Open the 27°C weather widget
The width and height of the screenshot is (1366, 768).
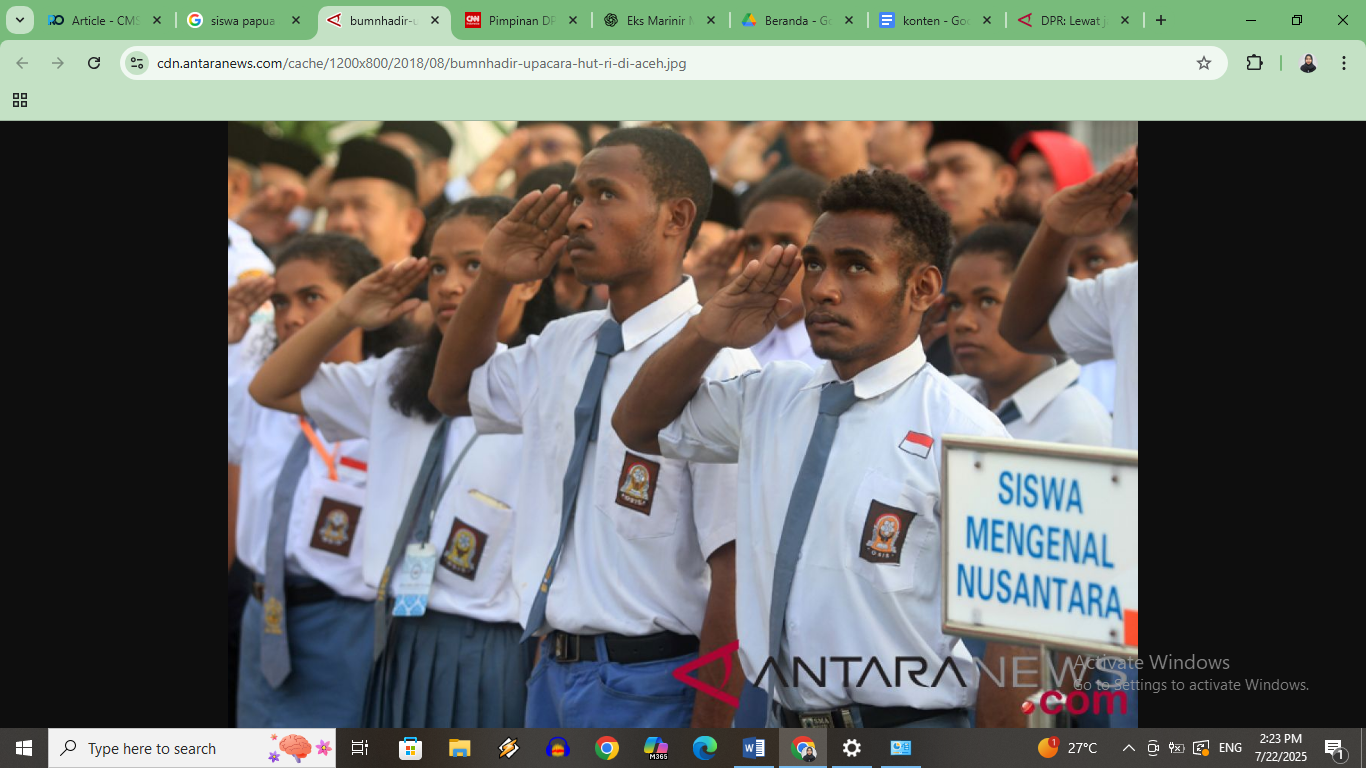tap(1068, 748)
